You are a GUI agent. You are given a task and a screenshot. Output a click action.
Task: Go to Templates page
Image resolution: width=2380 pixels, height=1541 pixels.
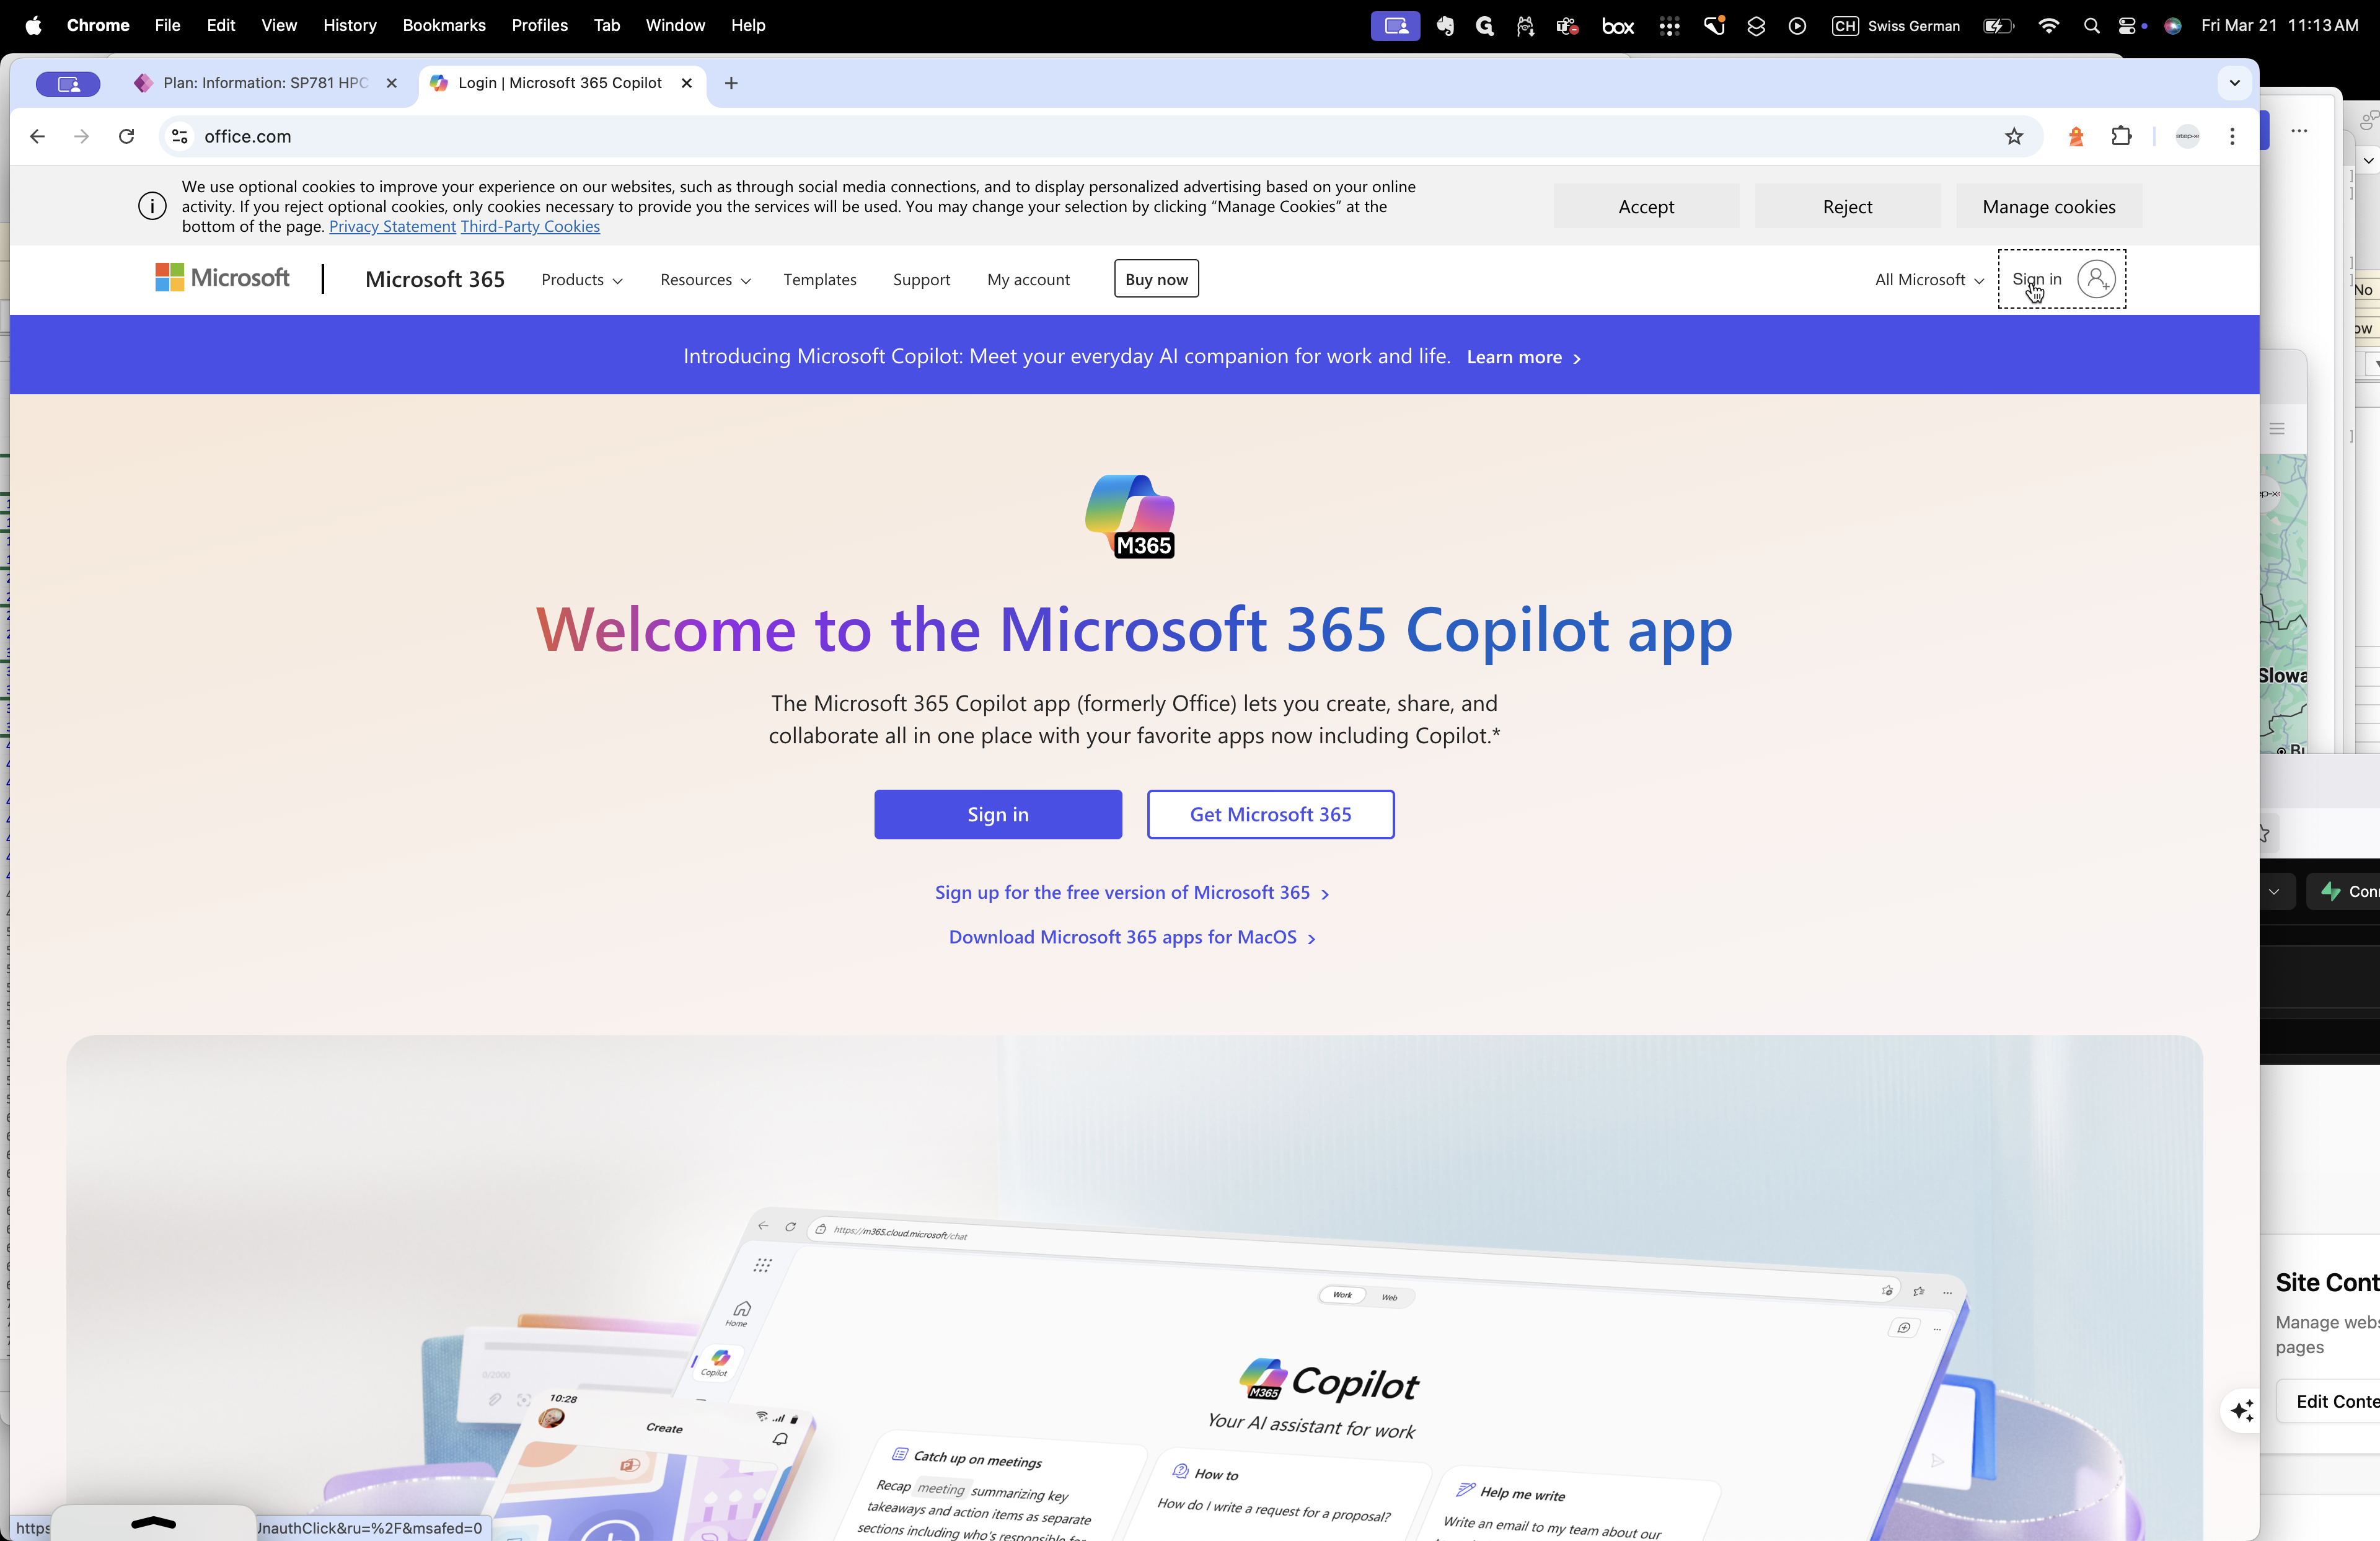pos(820,280)
